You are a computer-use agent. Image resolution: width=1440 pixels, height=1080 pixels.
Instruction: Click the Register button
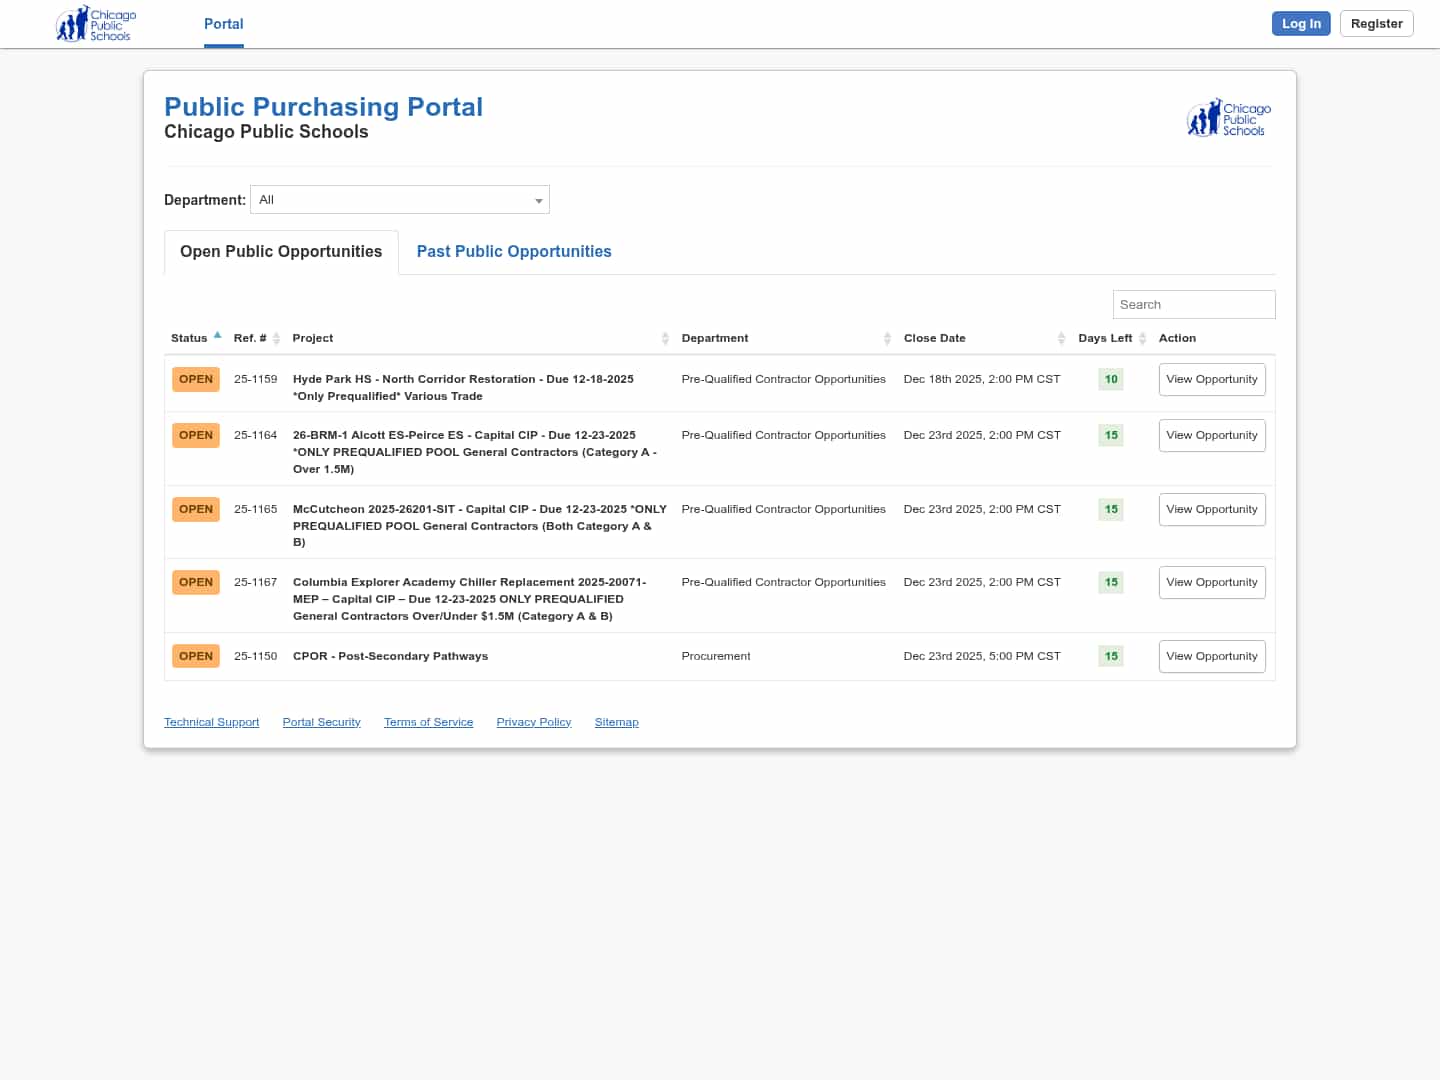[1376, 24]
